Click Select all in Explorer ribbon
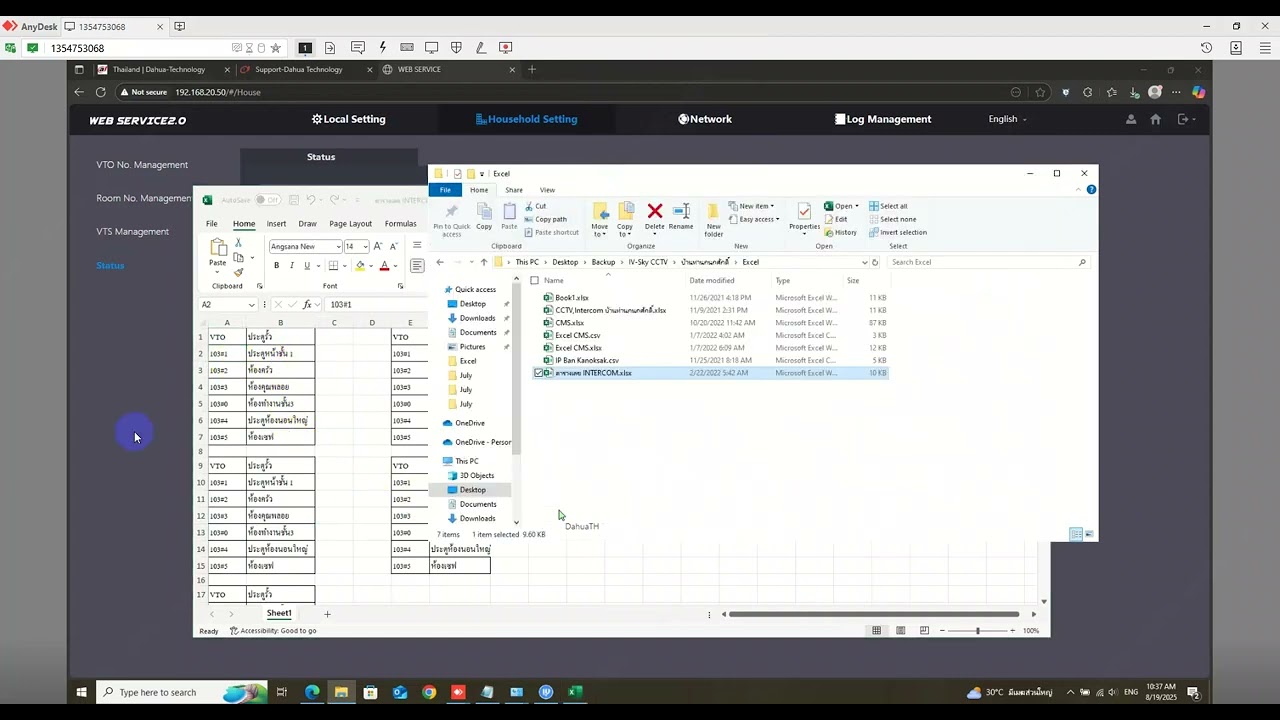The image size is (1280, 720). point(888,206)
